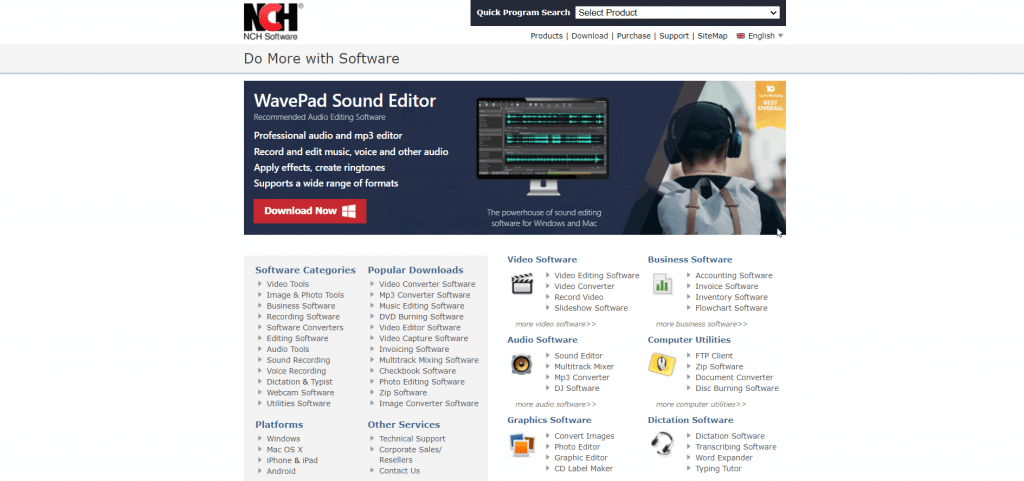Expand the English language dropdown arrow

780,36
